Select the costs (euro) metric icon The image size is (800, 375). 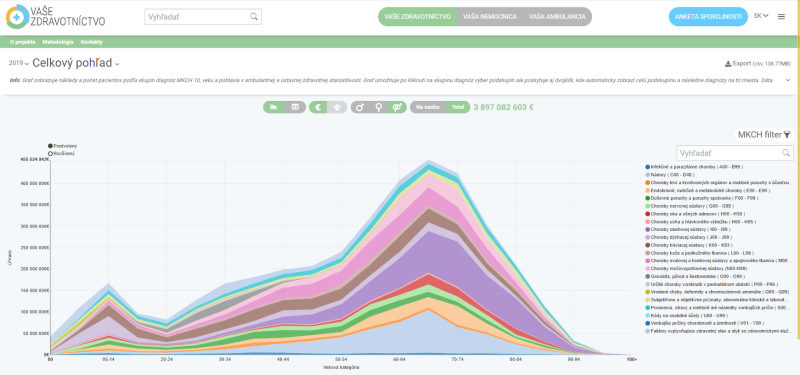318,107
